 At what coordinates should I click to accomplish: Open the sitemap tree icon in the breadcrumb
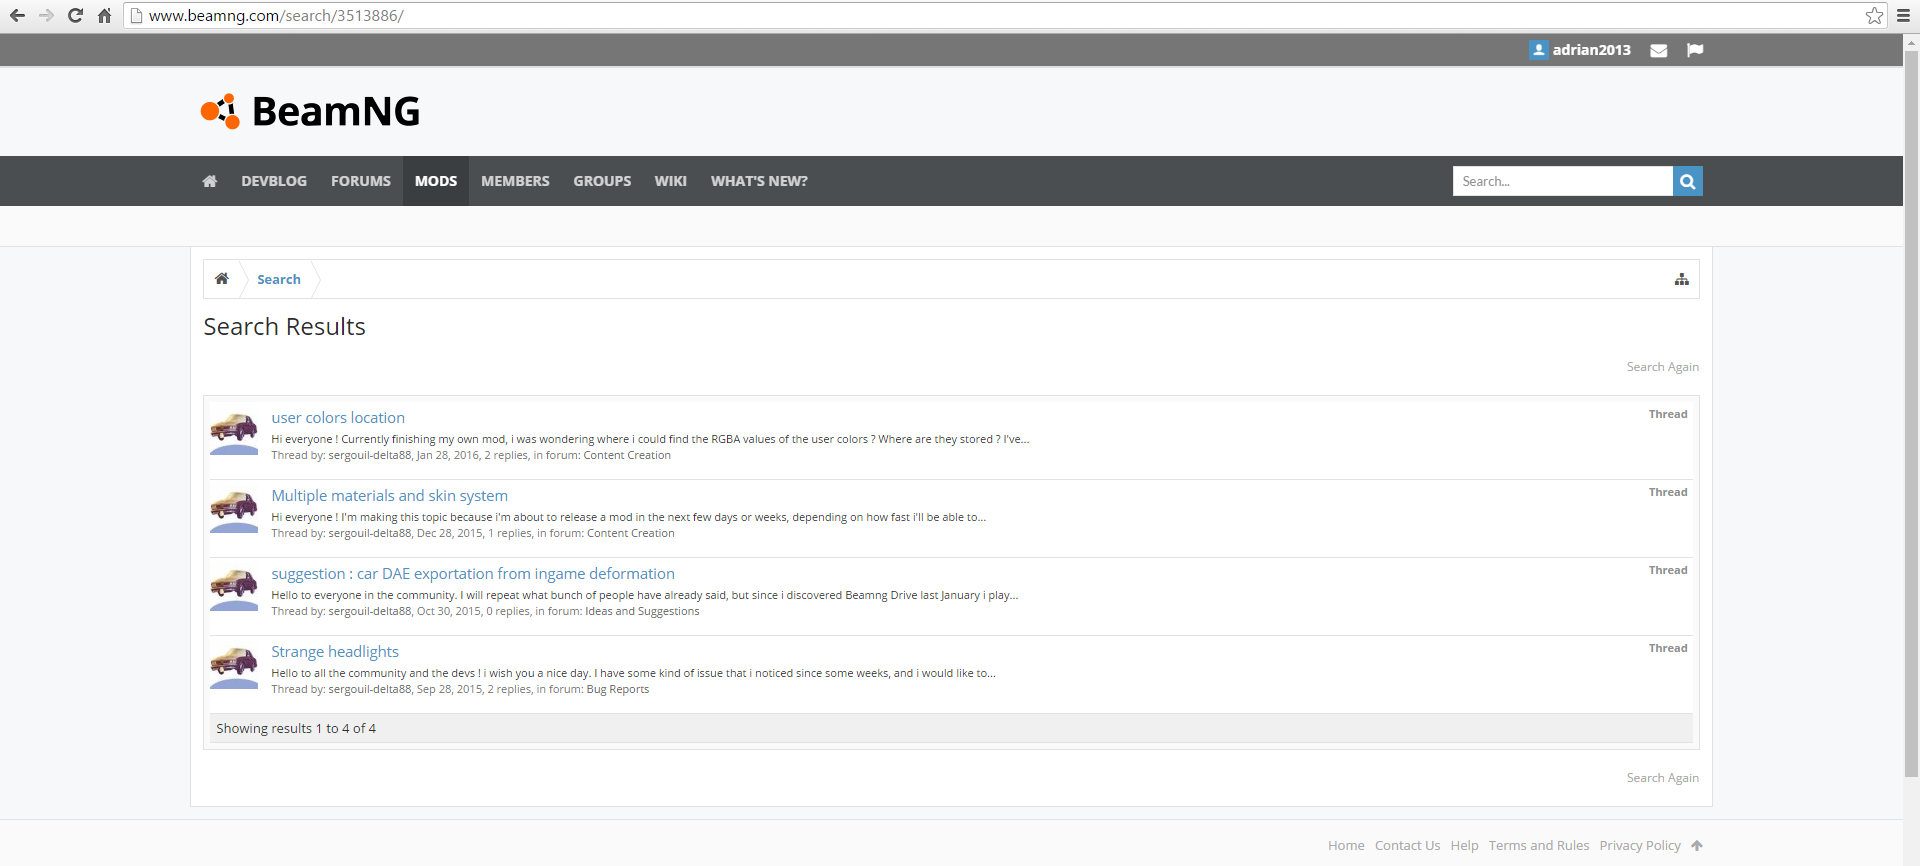click(1682, 279)
